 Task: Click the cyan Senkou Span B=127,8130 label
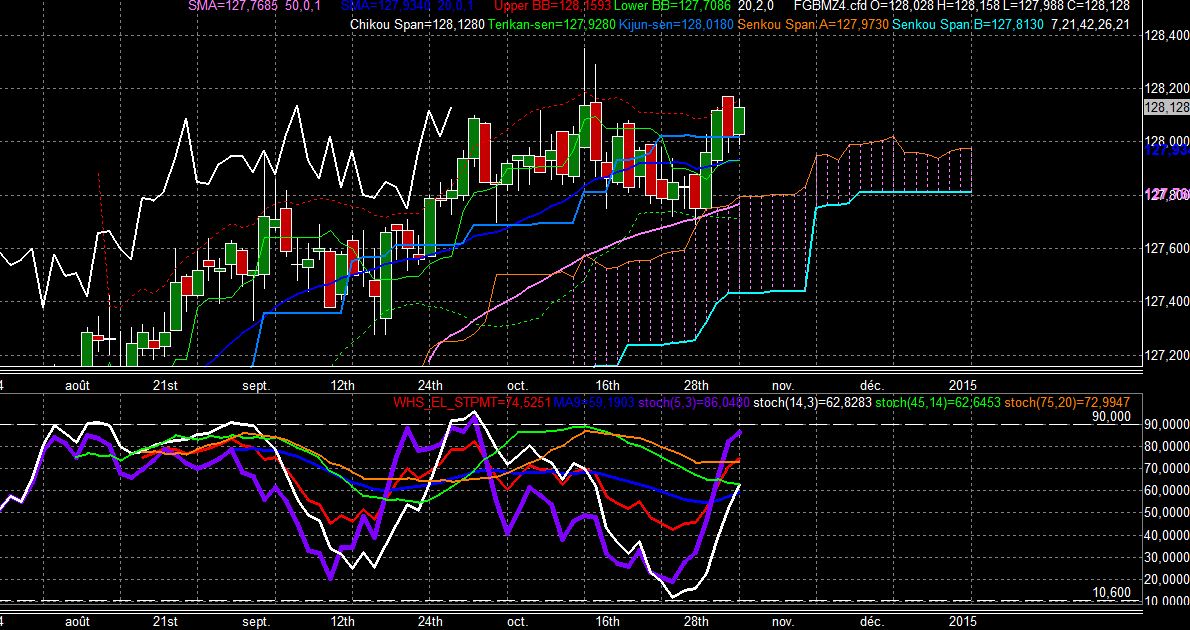coord(968,24)
